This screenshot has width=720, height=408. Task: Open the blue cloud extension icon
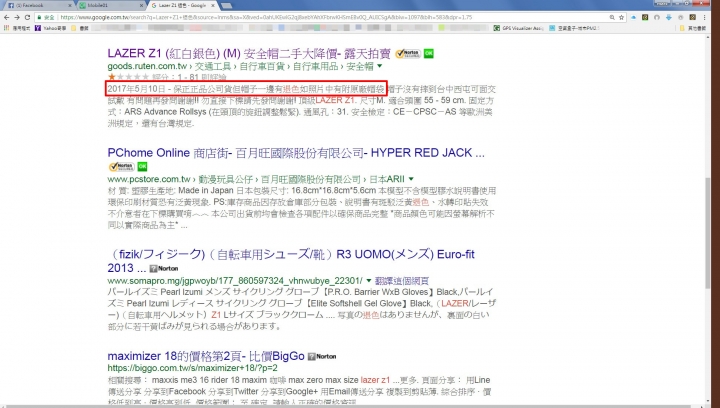point(634,17)
